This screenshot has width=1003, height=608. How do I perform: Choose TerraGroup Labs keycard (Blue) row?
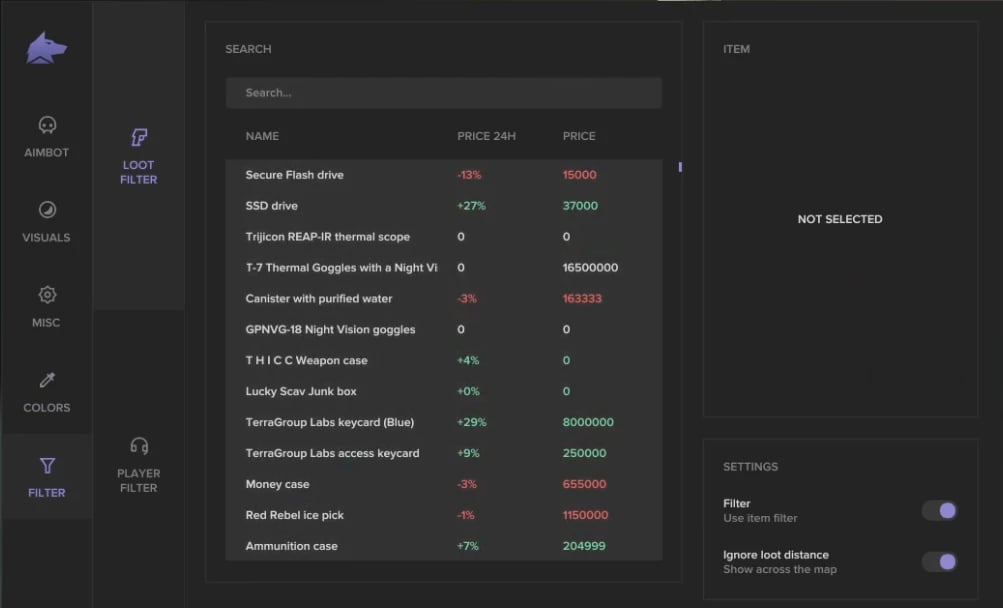click(330, 422)
